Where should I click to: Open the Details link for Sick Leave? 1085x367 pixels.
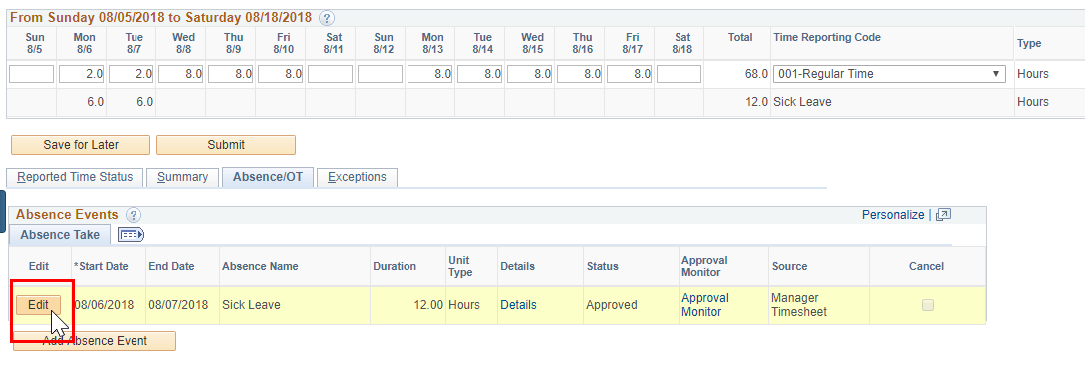click(518, 305)
